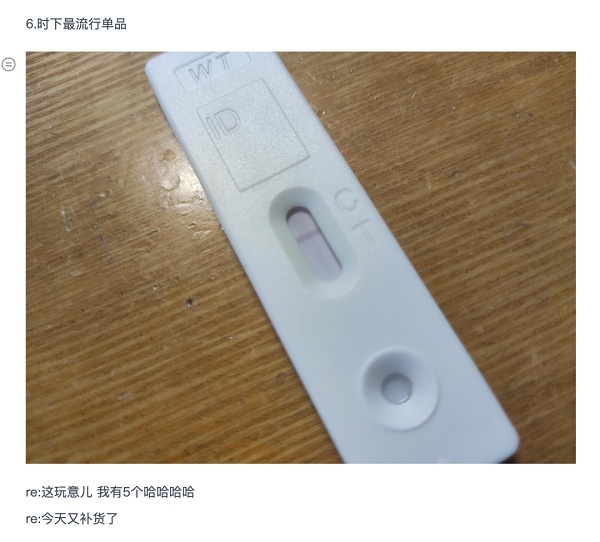The width and height of the screenshot is (600, 542).
Task: Click the text "哈哈哈哈" in first reply
Action: [169, 492]
